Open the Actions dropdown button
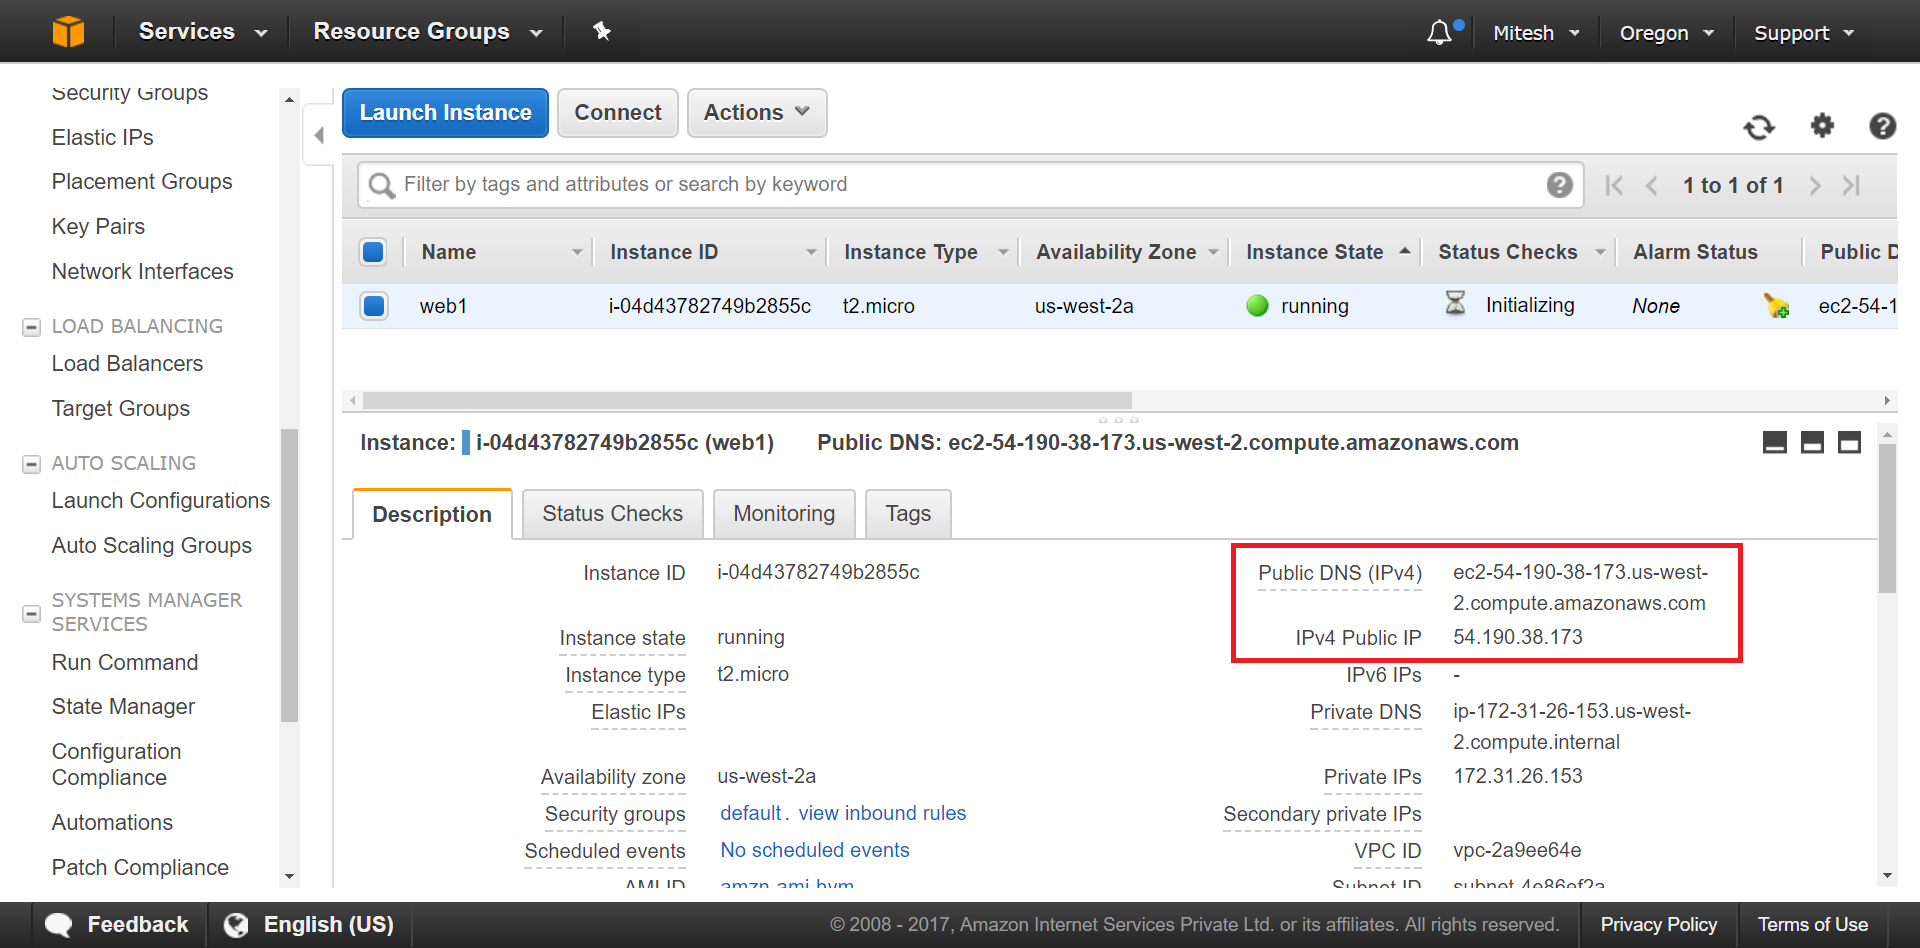The image size is (1920, 948). (757, 113)
